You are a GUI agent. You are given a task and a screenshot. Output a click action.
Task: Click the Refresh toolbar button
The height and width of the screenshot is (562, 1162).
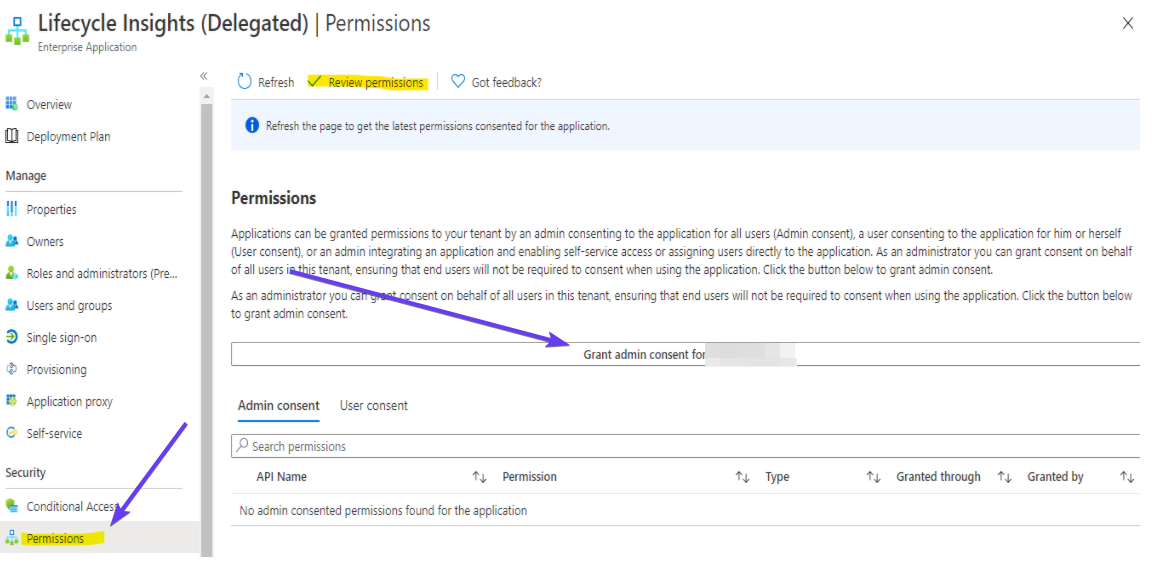(x=265, y=82)
